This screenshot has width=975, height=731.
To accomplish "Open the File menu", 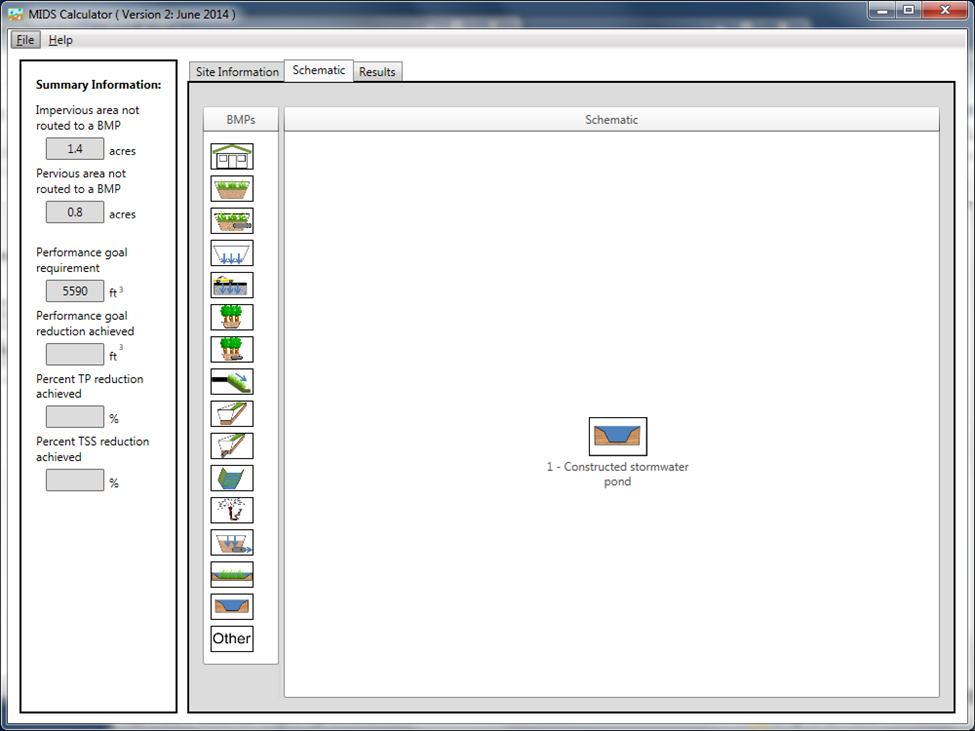I will (26, 40).
